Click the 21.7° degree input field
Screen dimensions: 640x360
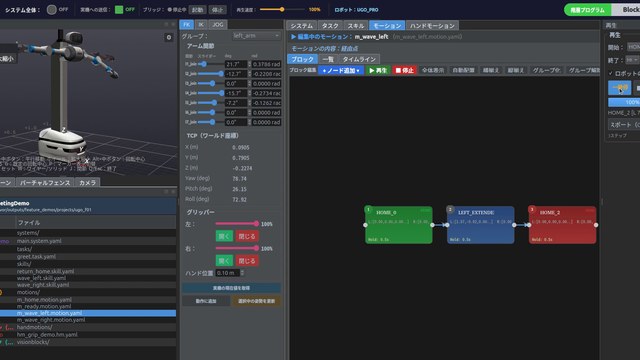pos(236,64)
